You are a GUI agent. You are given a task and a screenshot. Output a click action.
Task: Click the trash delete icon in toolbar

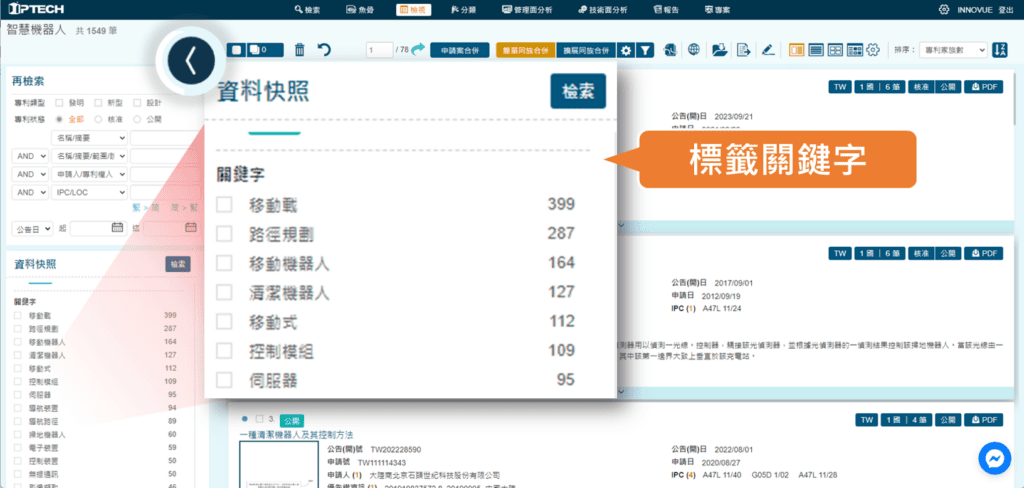(300, 49)
